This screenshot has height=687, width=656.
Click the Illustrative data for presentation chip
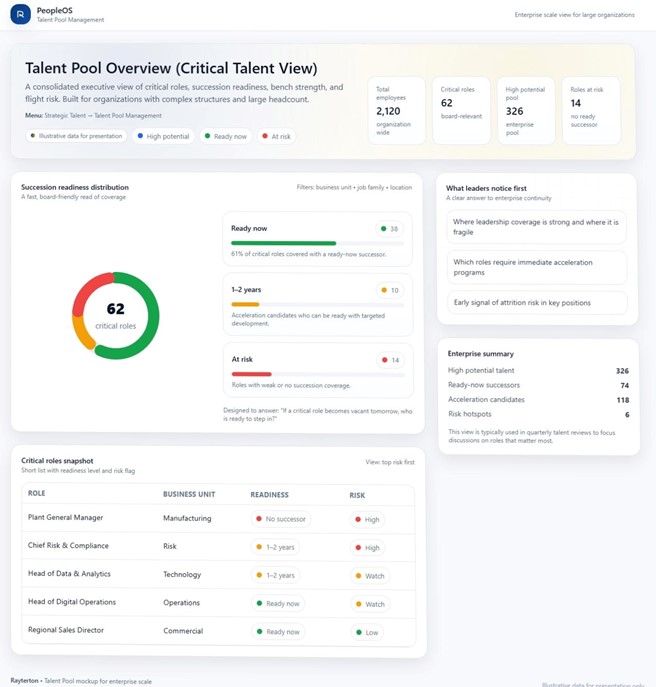[77, 136]
